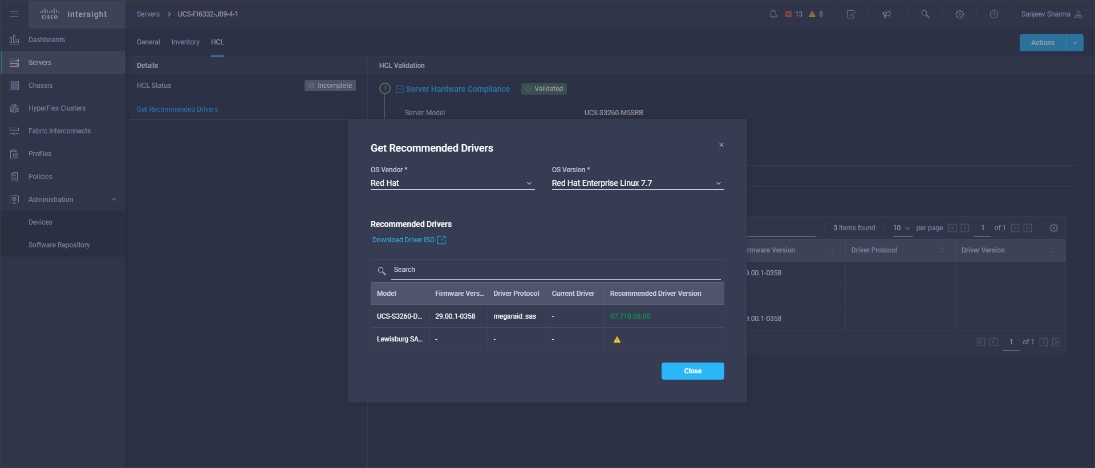Screen dimensions: 1095x468
Task: Click the Lewisburg SA... model cell
Action: [399, 339]
